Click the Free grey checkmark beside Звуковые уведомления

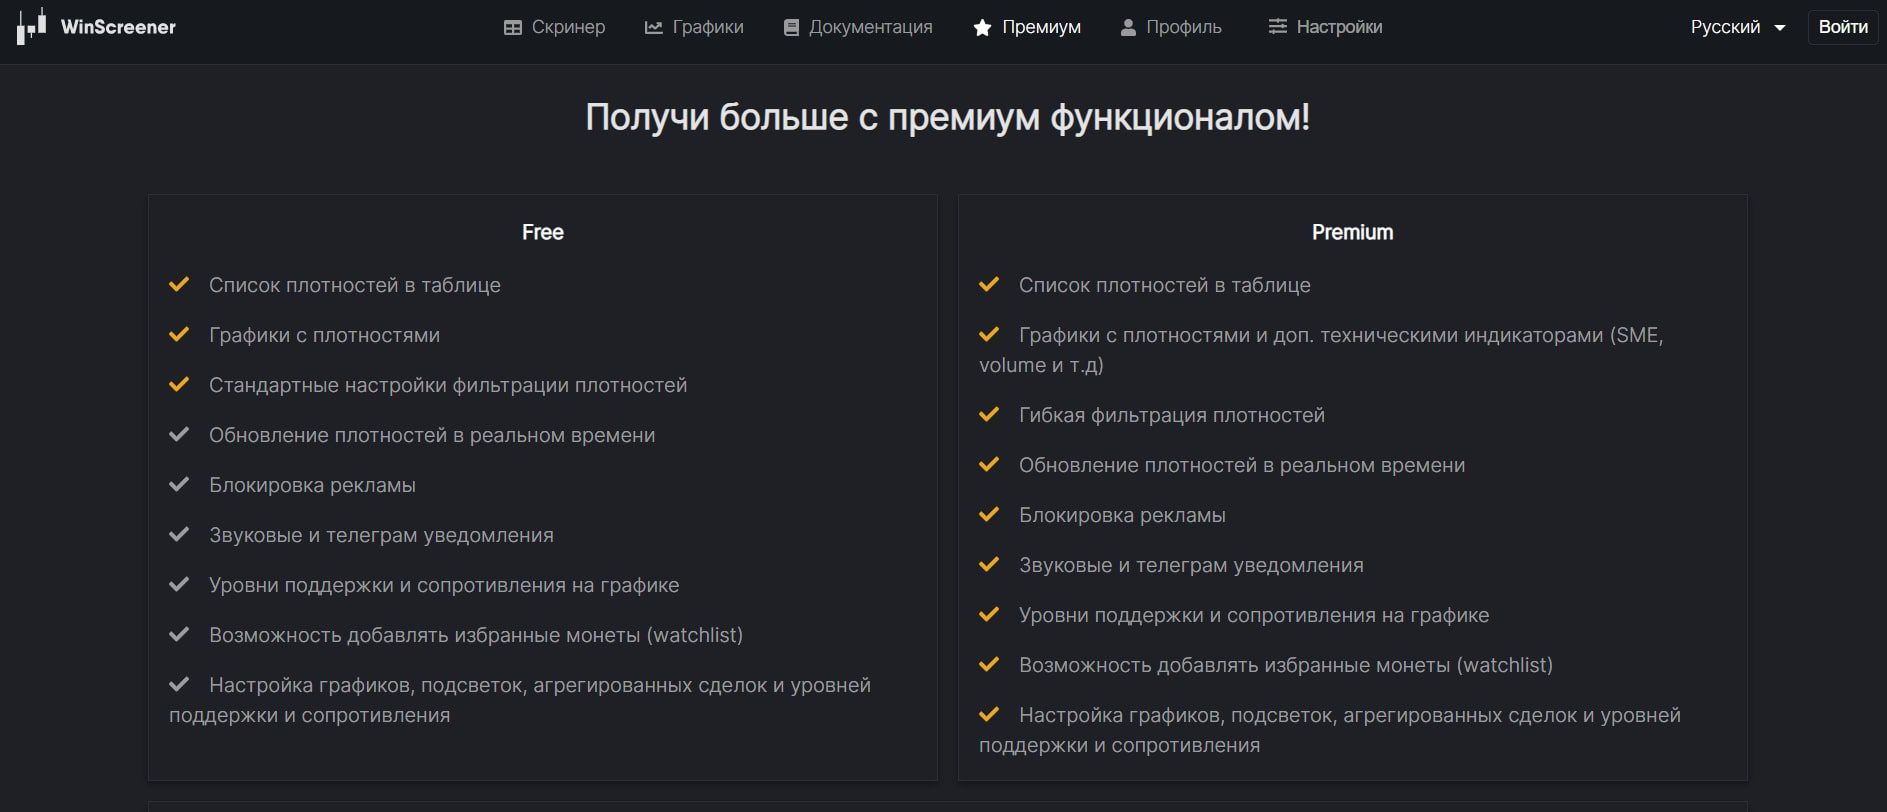(179, 535)
